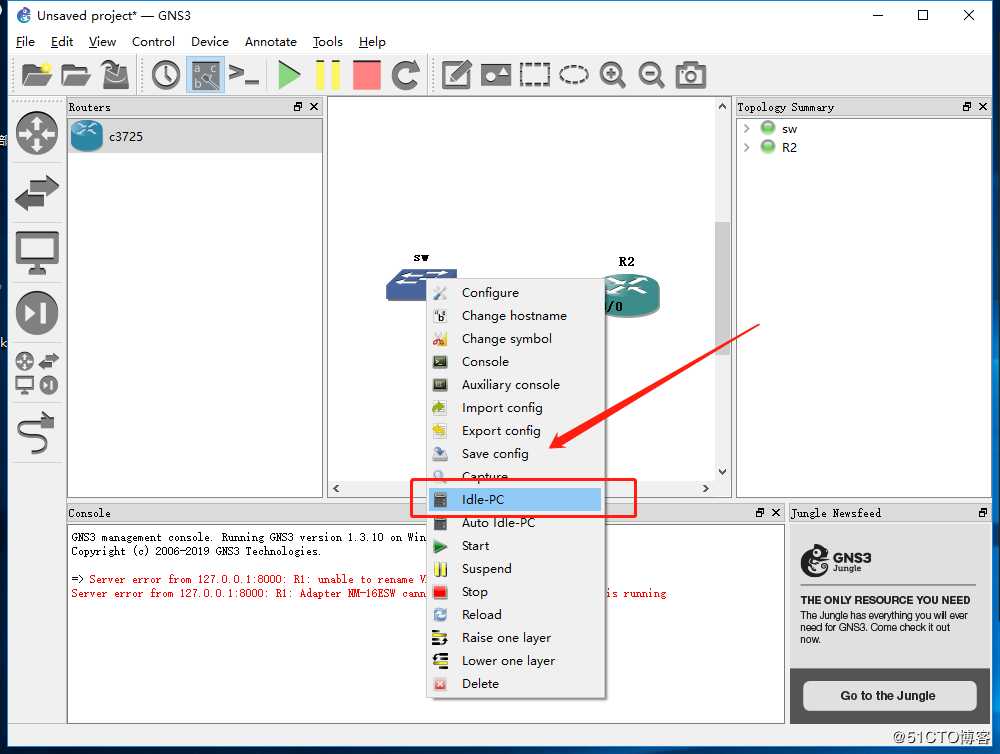Select Console from the context menu

pos(515,361)
